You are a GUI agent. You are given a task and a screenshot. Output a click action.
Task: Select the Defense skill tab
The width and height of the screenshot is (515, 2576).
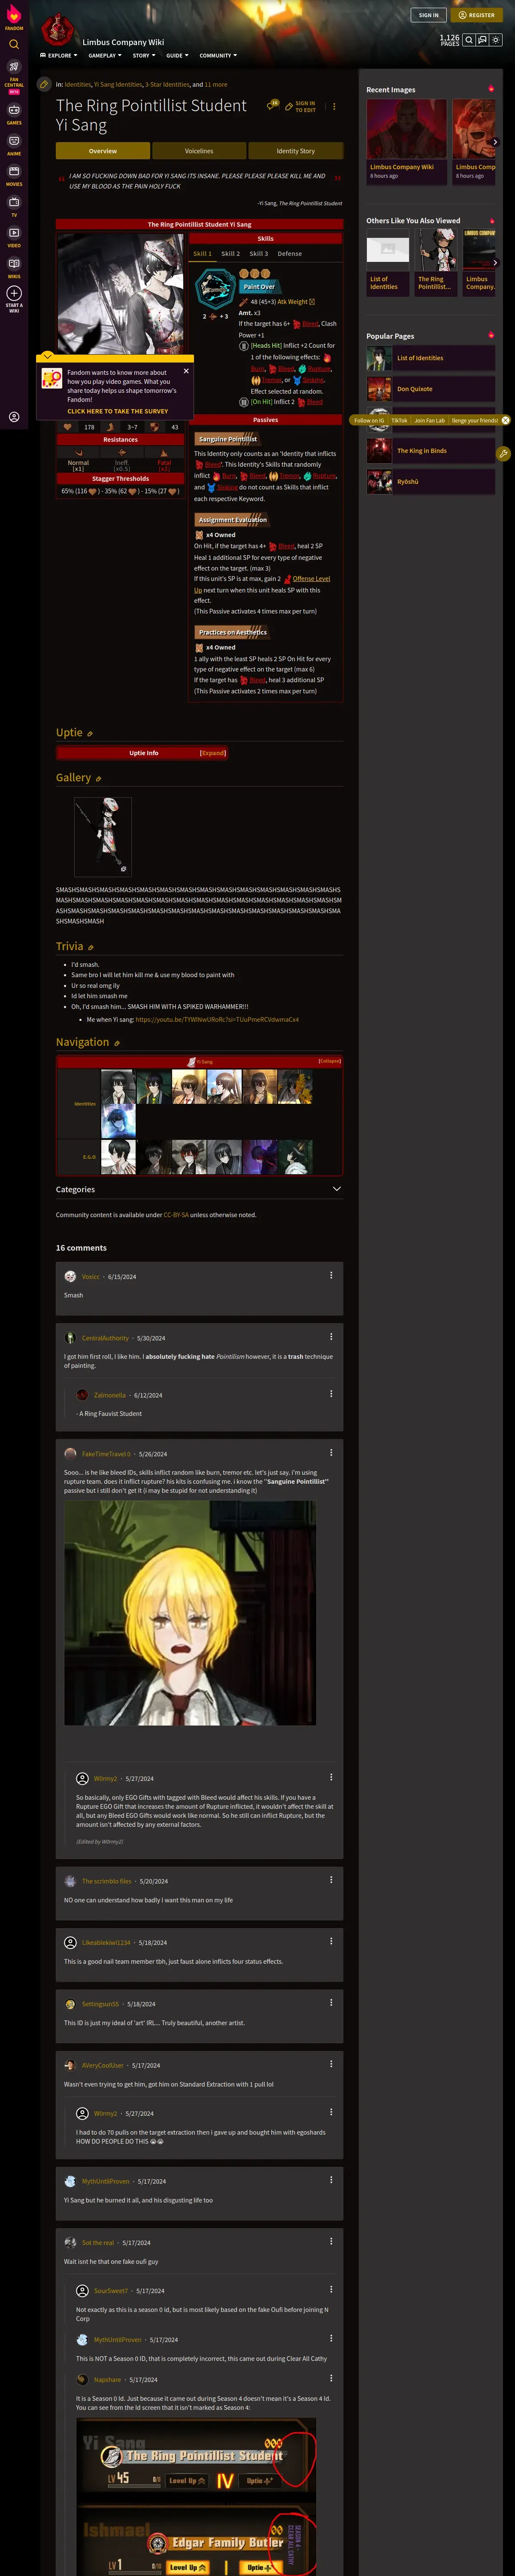pos(290,254)
